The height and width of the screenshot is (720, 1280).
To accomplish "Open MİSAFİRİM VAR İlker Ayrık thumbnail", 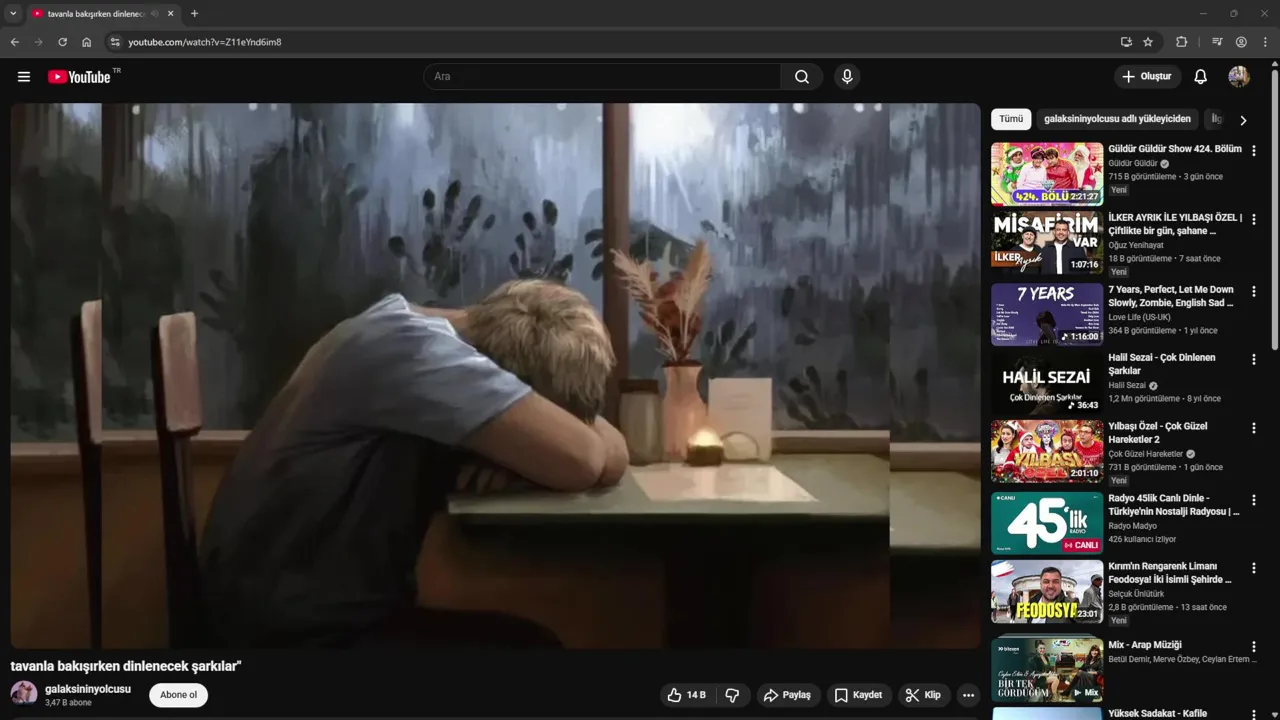I will click(x=1047, y=242).
